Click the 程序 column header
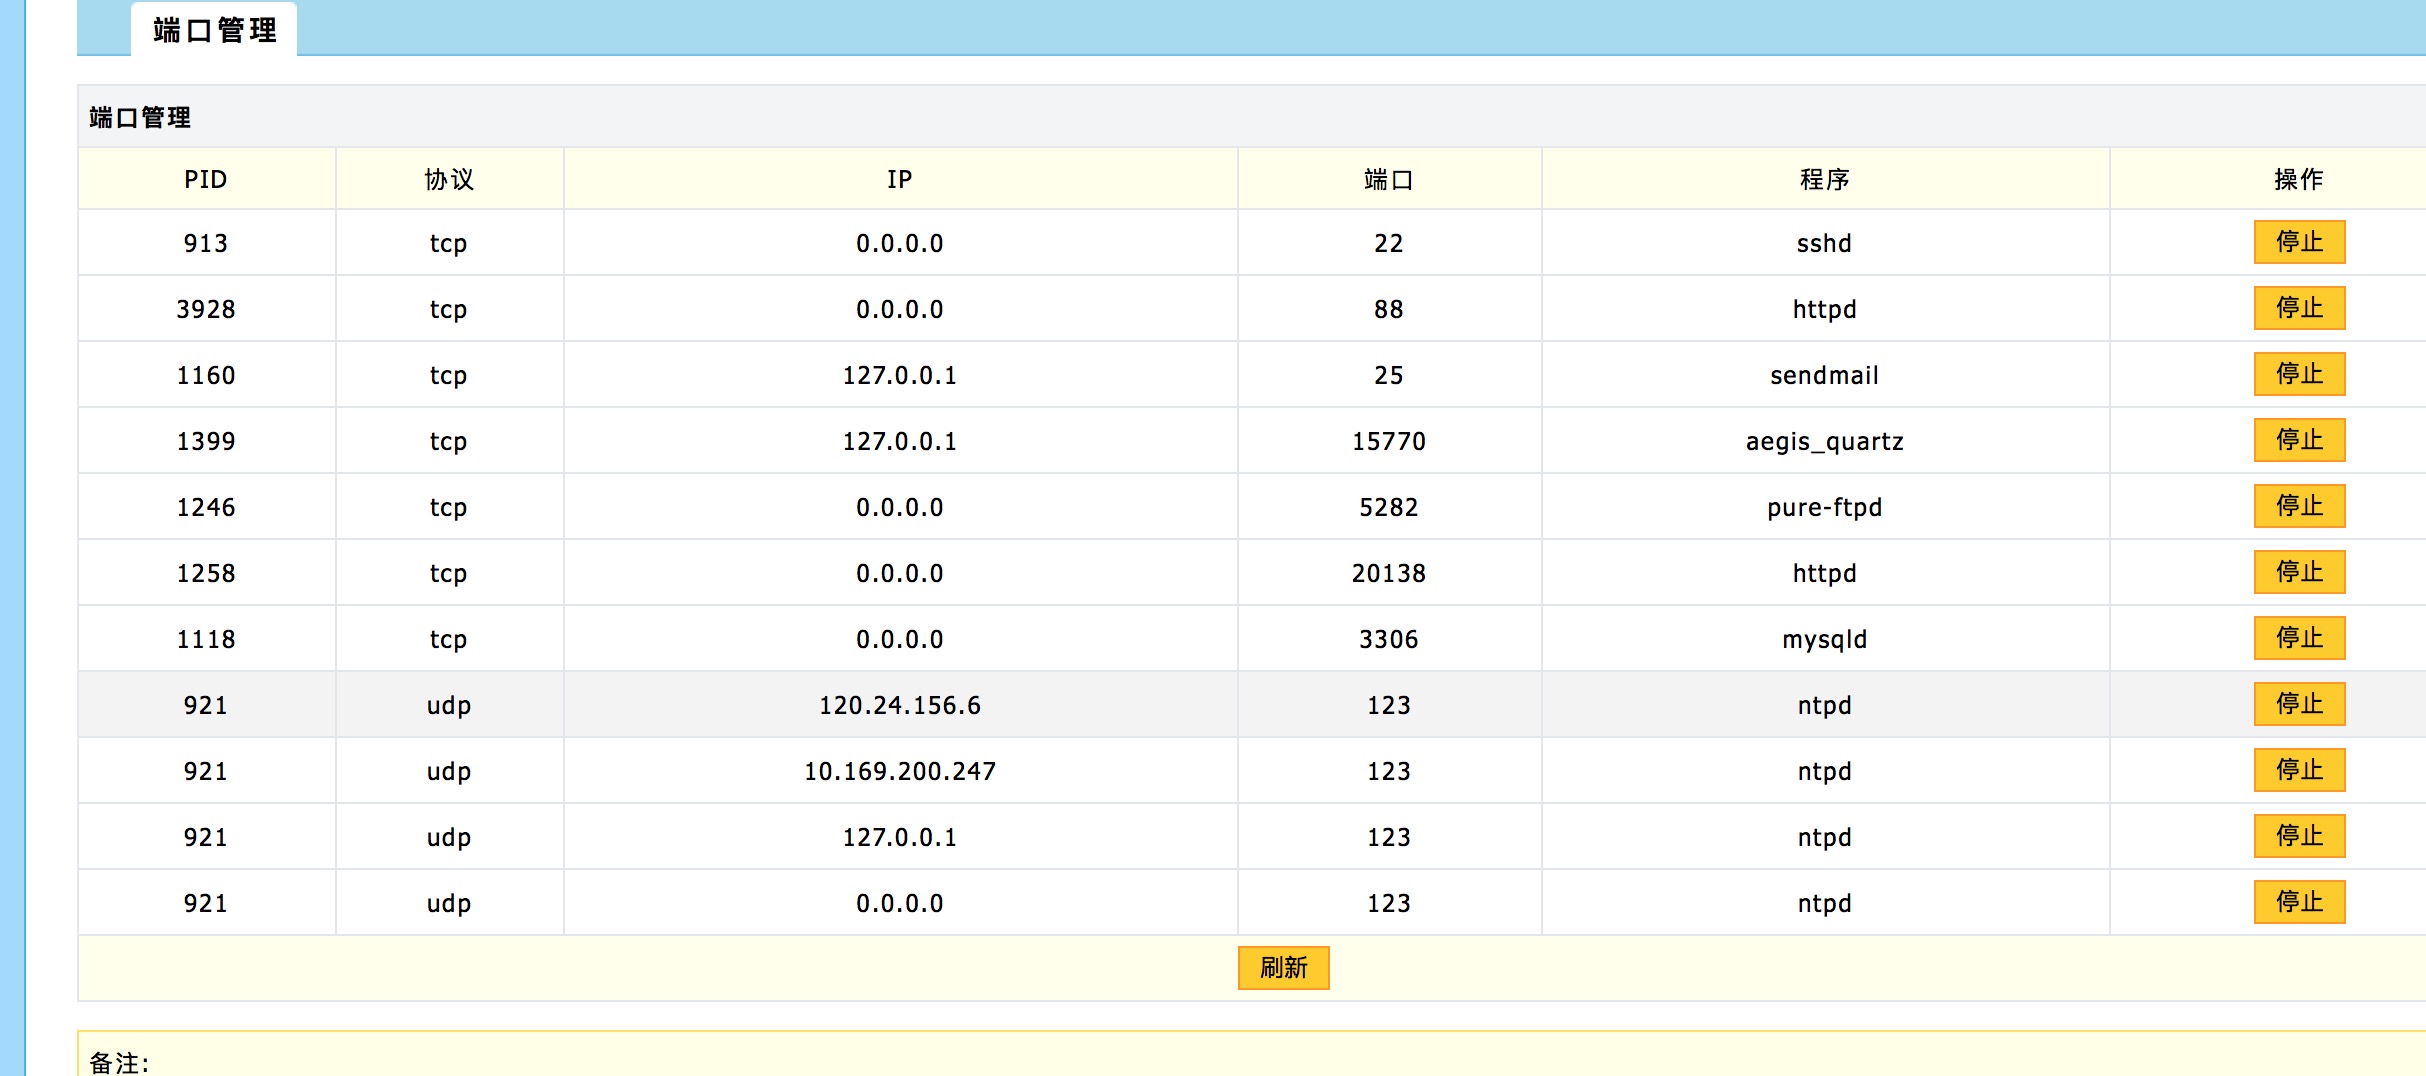 coord(1825,179)
